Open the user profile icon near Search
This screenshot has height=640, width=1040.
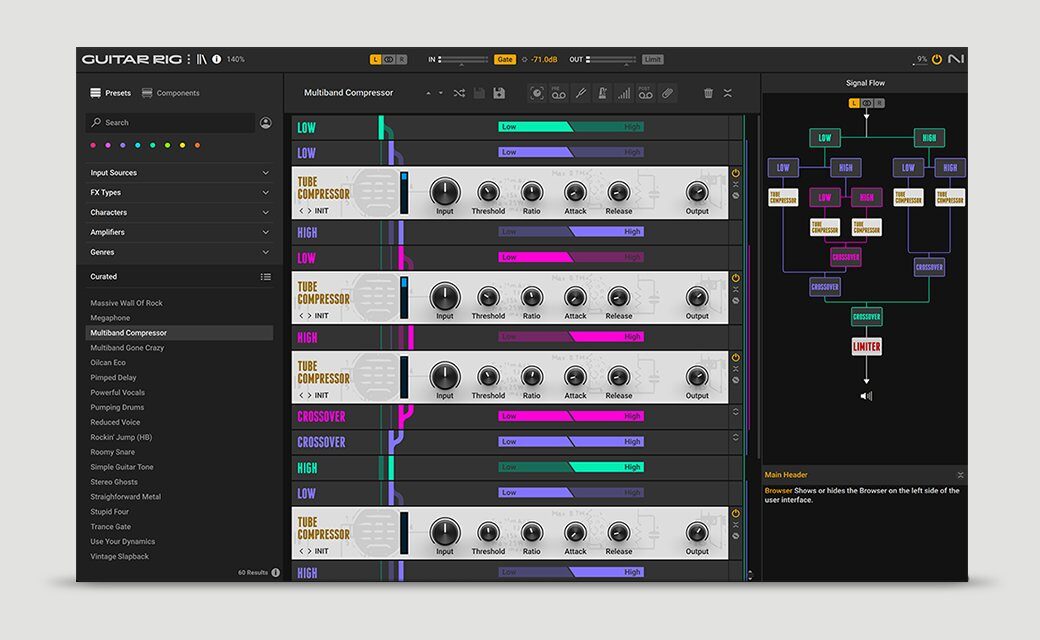(265, 123)
